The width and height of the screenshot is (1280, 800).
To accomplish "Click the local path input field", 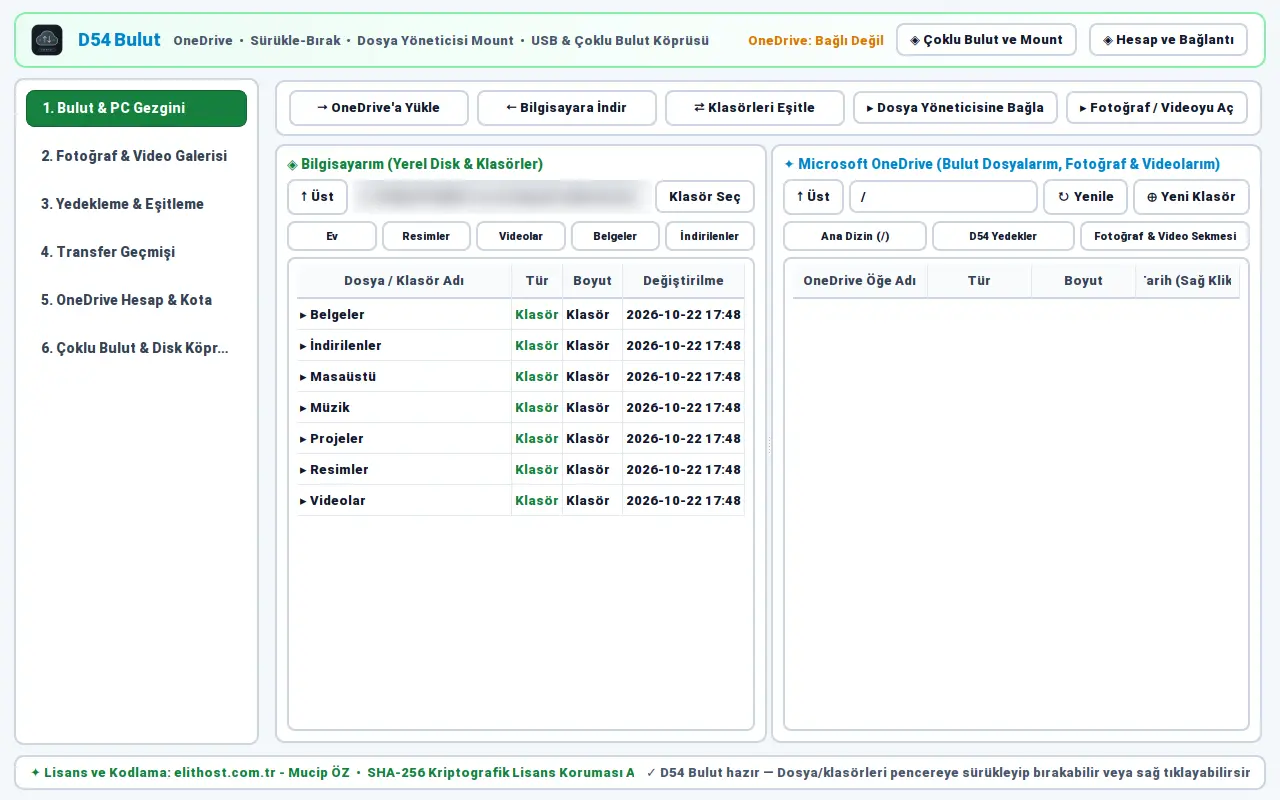I will (x=501, y=197).
